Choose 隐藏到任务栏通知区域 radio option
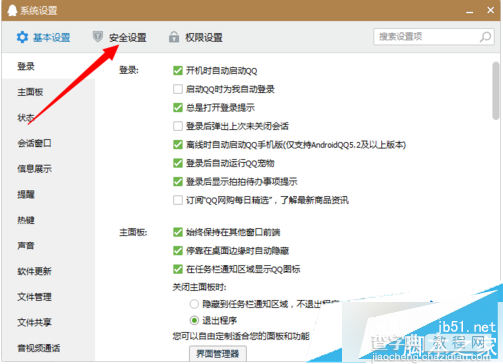 tap(194, 304)
